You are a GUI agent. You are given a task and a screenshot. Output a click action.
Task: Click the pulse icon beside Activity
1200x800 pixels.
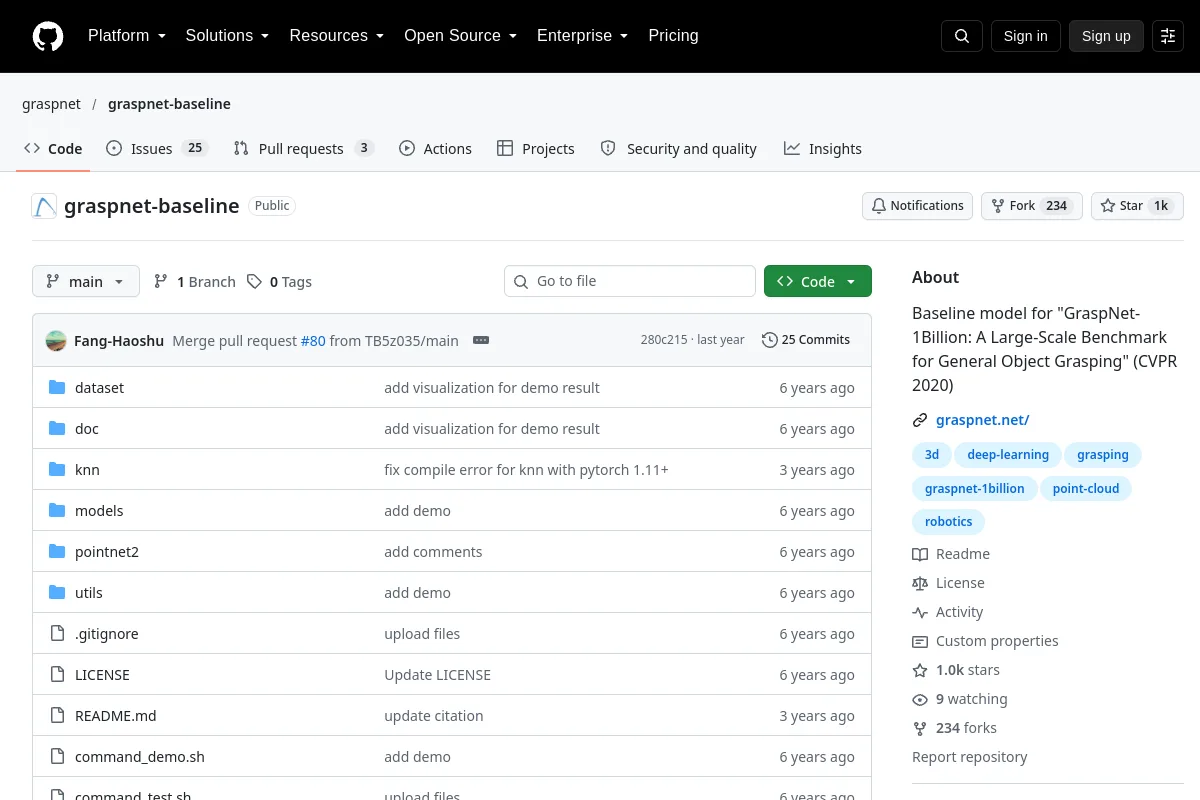(x=920, y=612)
